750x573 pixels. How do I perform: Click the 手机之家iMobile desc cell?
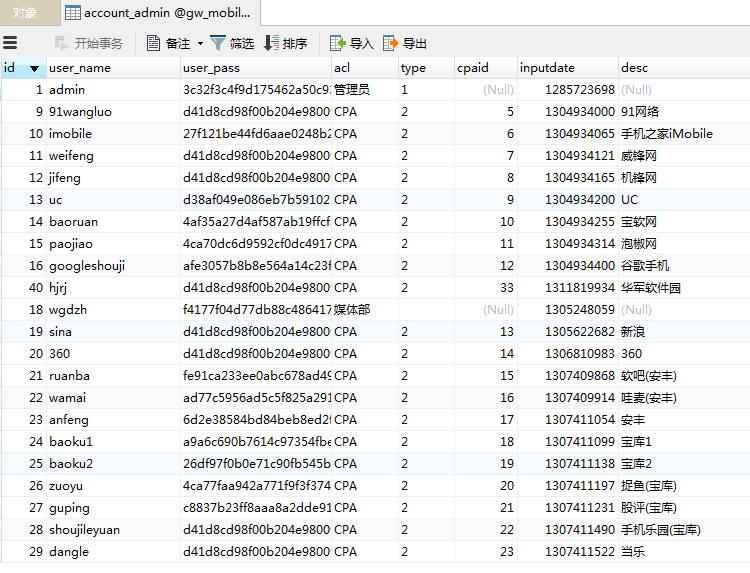(x=684, y=133)
